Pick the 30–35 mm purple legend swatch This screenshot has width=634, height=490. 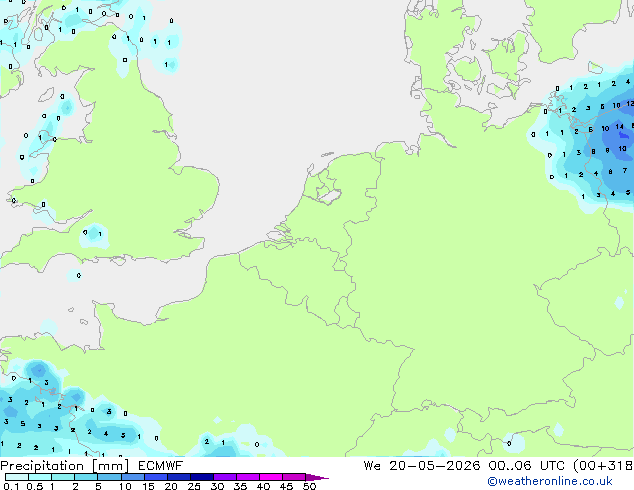[x=225, y=477]
